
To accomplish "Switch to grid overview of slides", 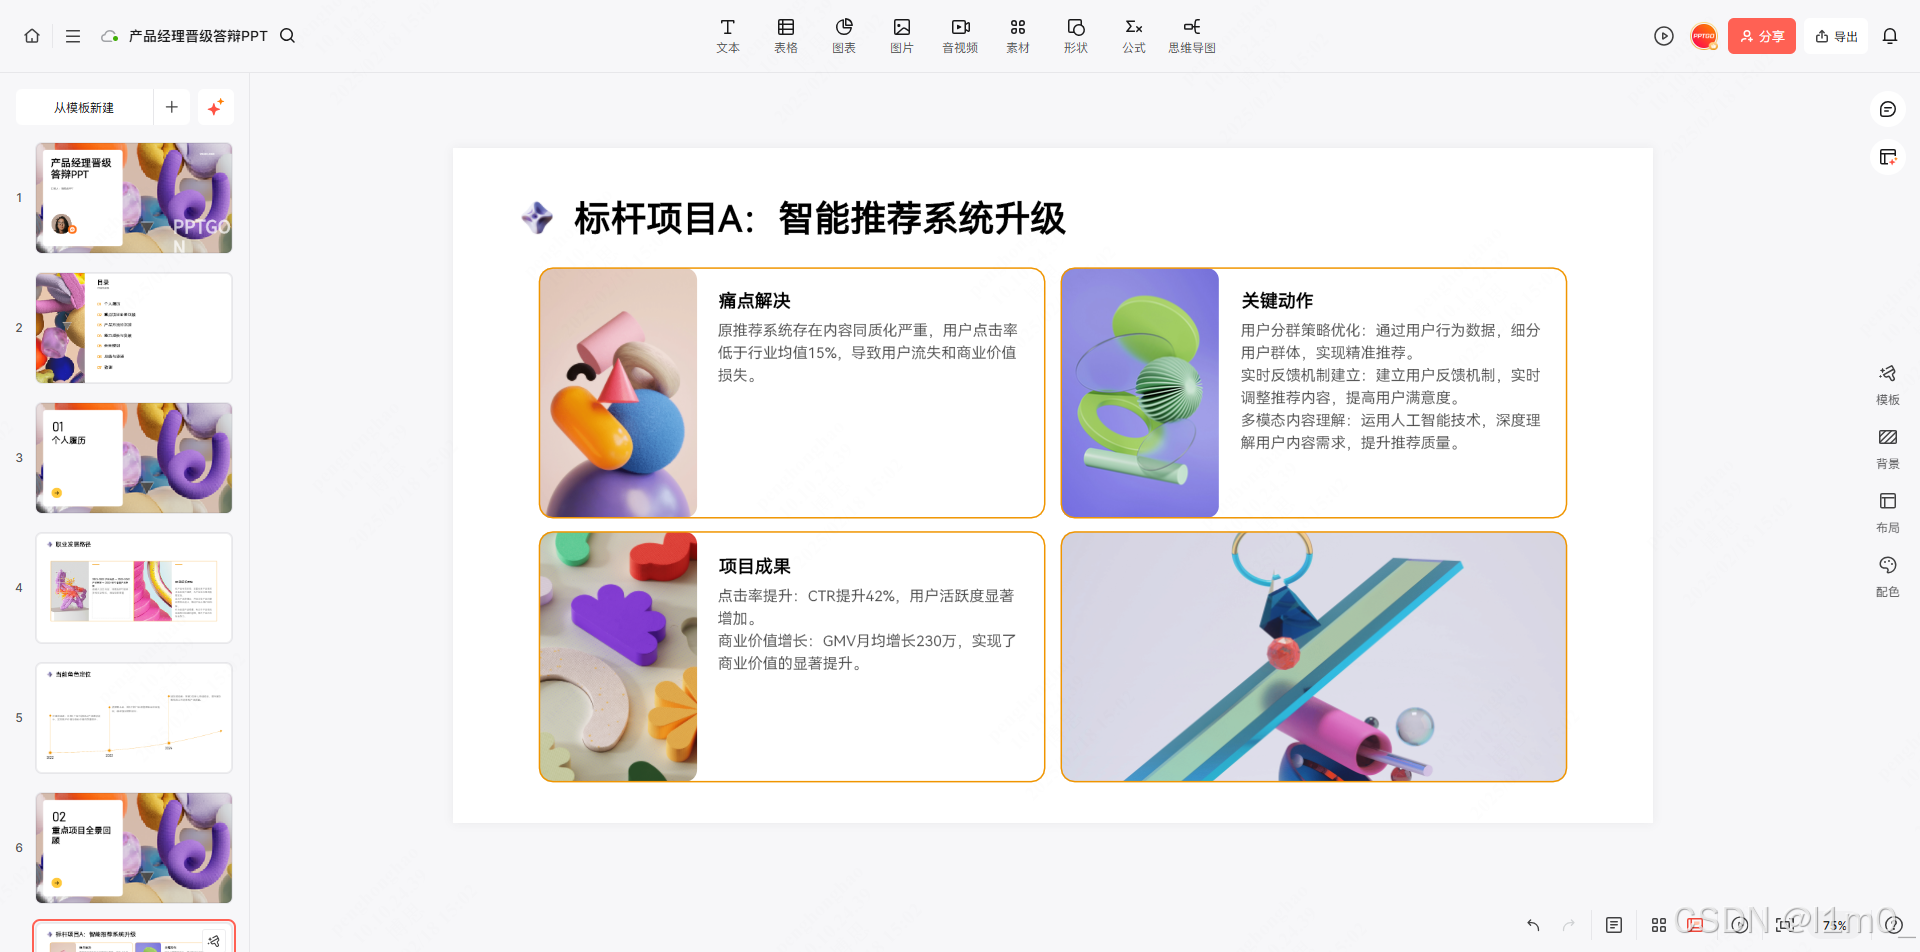I will point(1659,925).
